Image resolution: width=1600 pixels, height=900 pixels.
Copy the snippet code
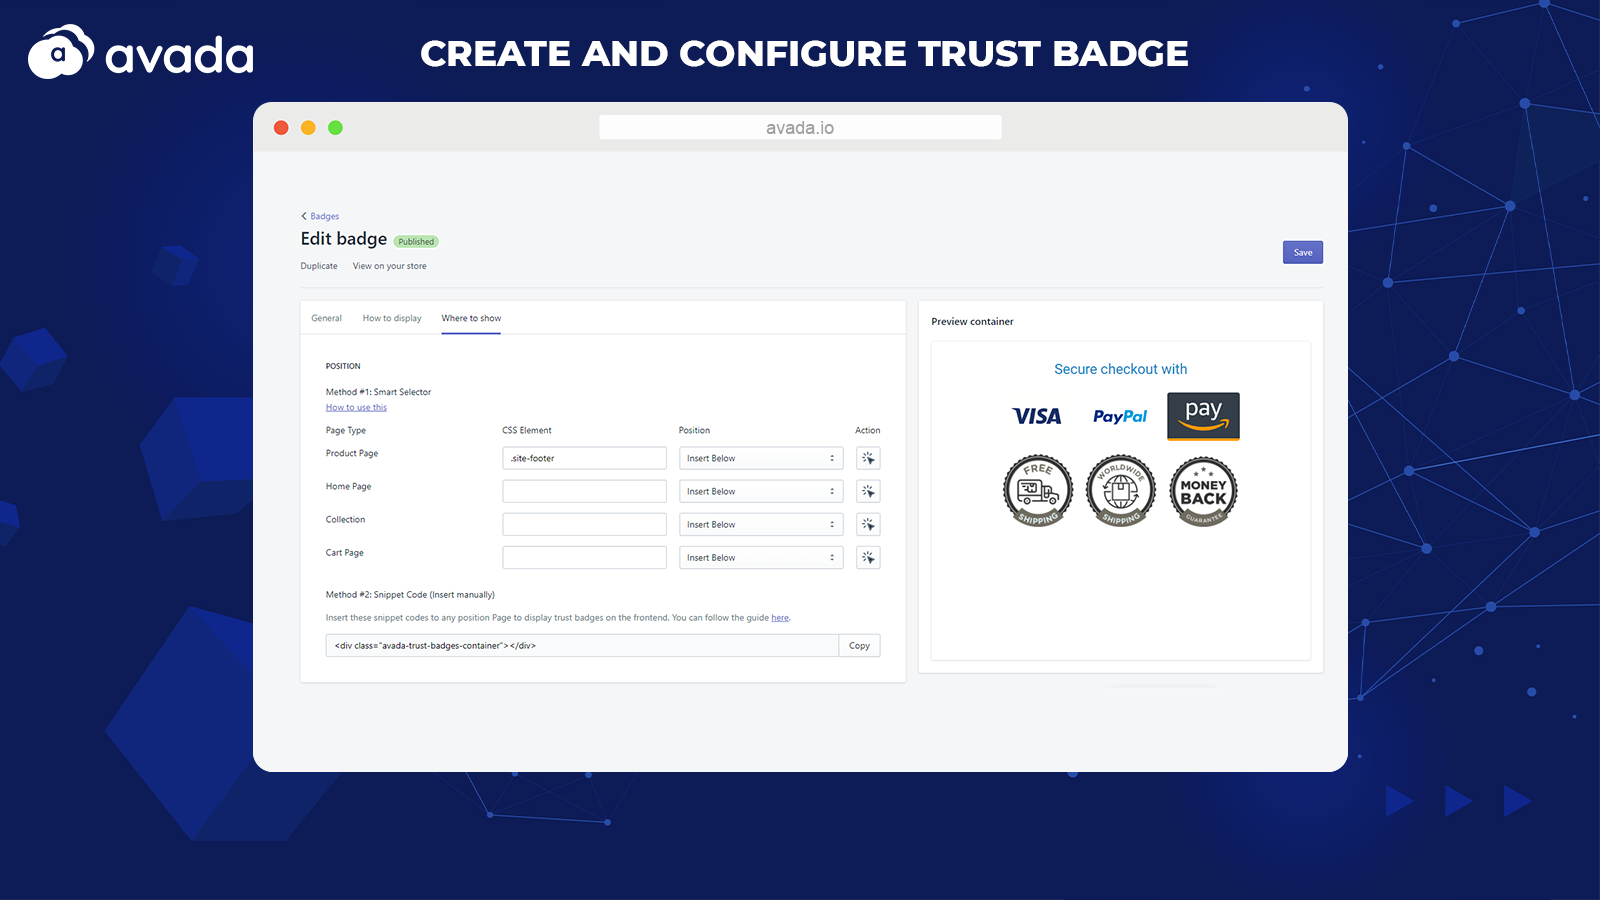(x=859, y=646)
